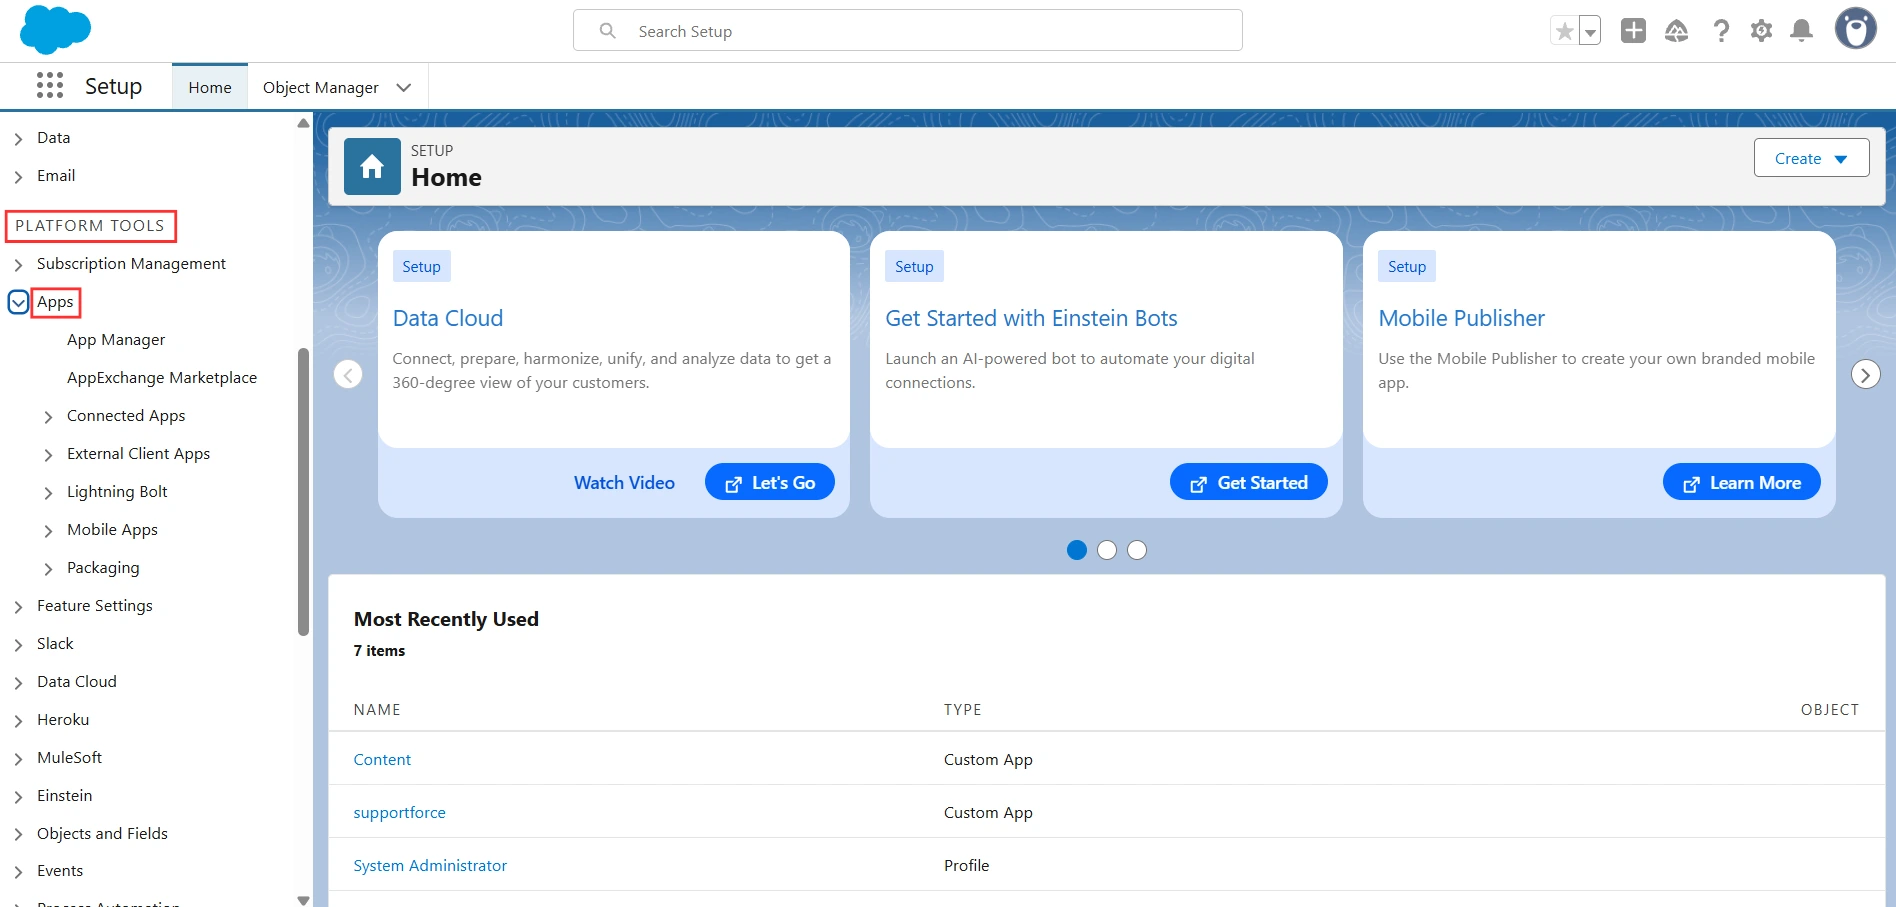
Task: Select the first carousel page dot
Action: coord(1077,550)
